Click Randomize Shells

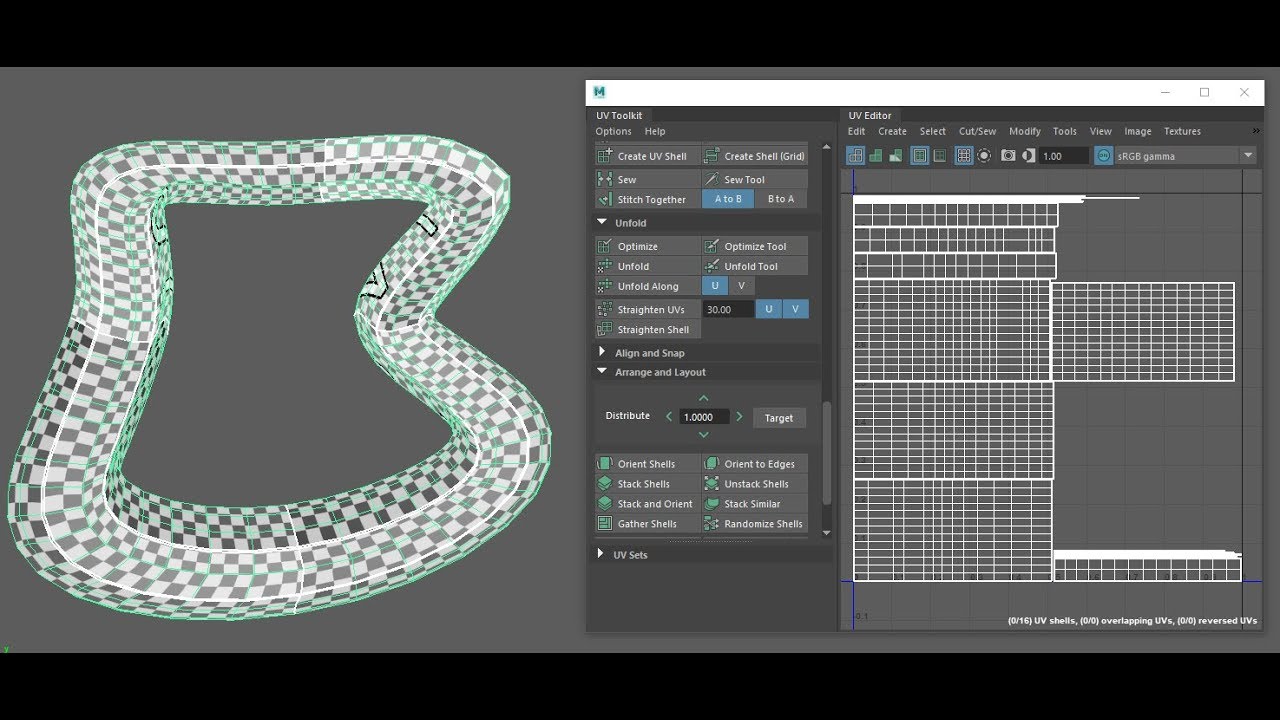pyautogui.click(x=755, y=524)
